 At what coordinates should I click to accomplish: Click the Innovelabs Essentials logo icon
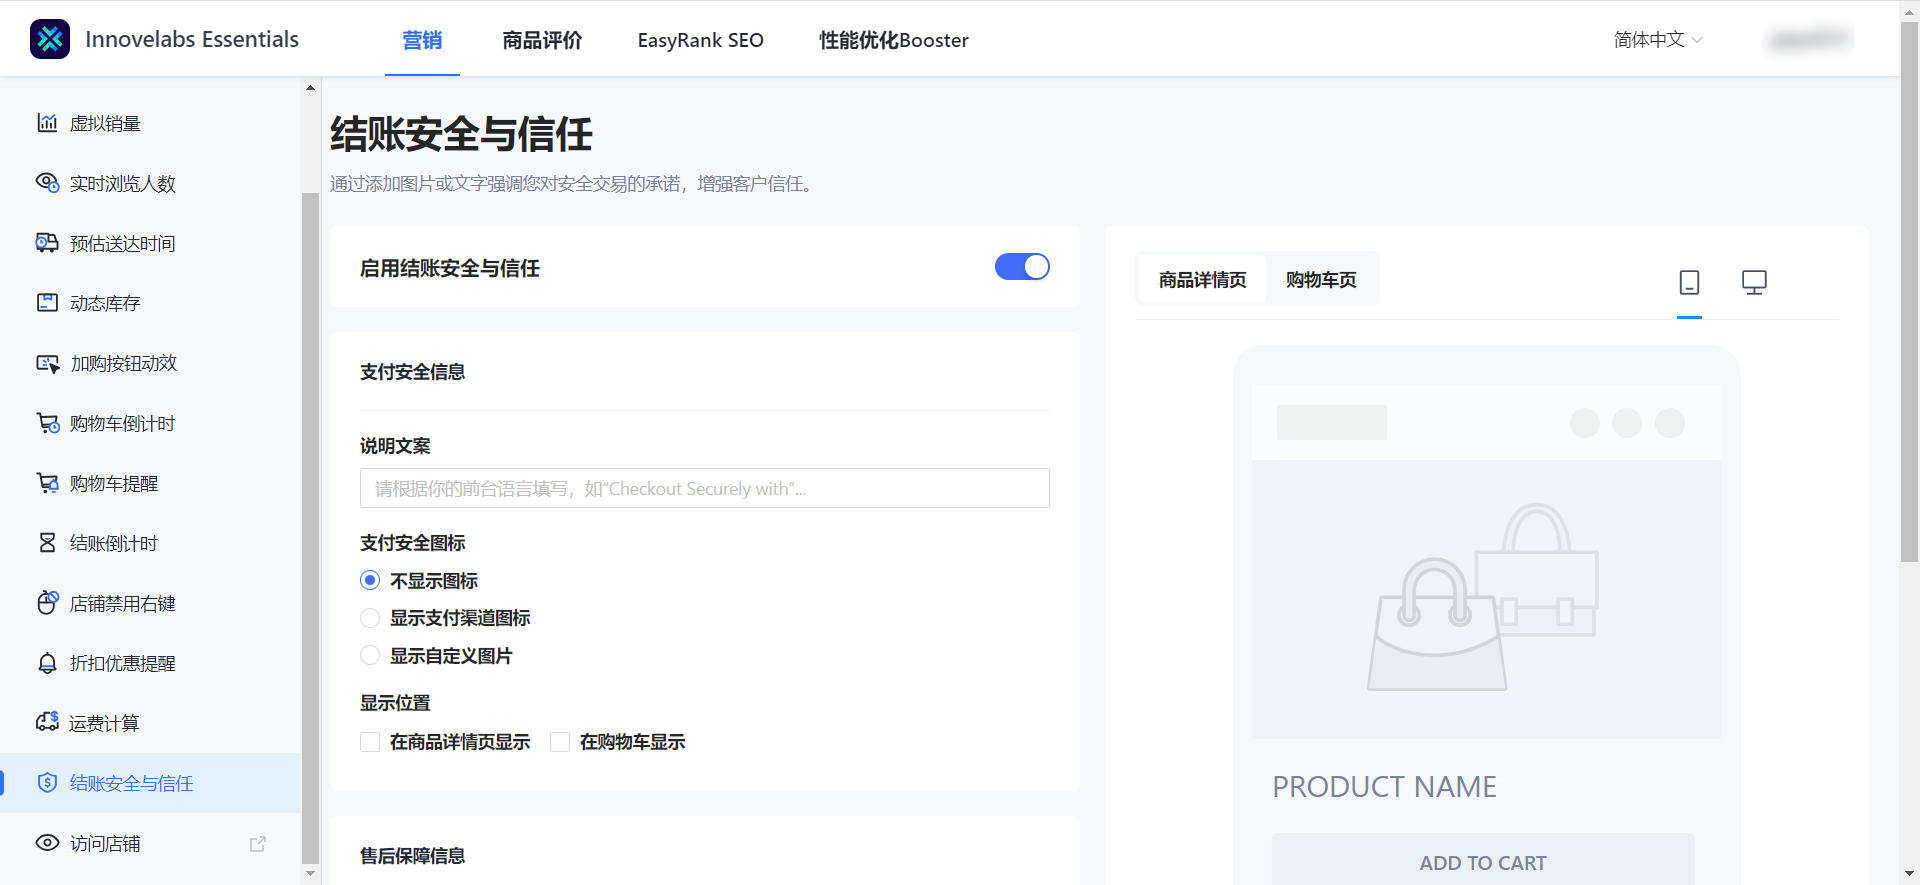[x=50, y=39]
